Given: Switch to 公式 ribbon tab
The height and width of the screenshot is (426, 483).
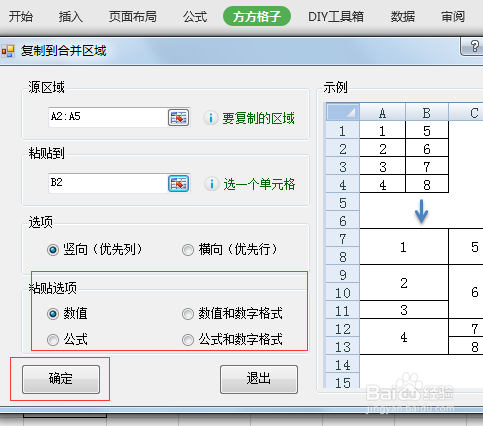Looking at the screenshot, I should [x=195, y=16].
